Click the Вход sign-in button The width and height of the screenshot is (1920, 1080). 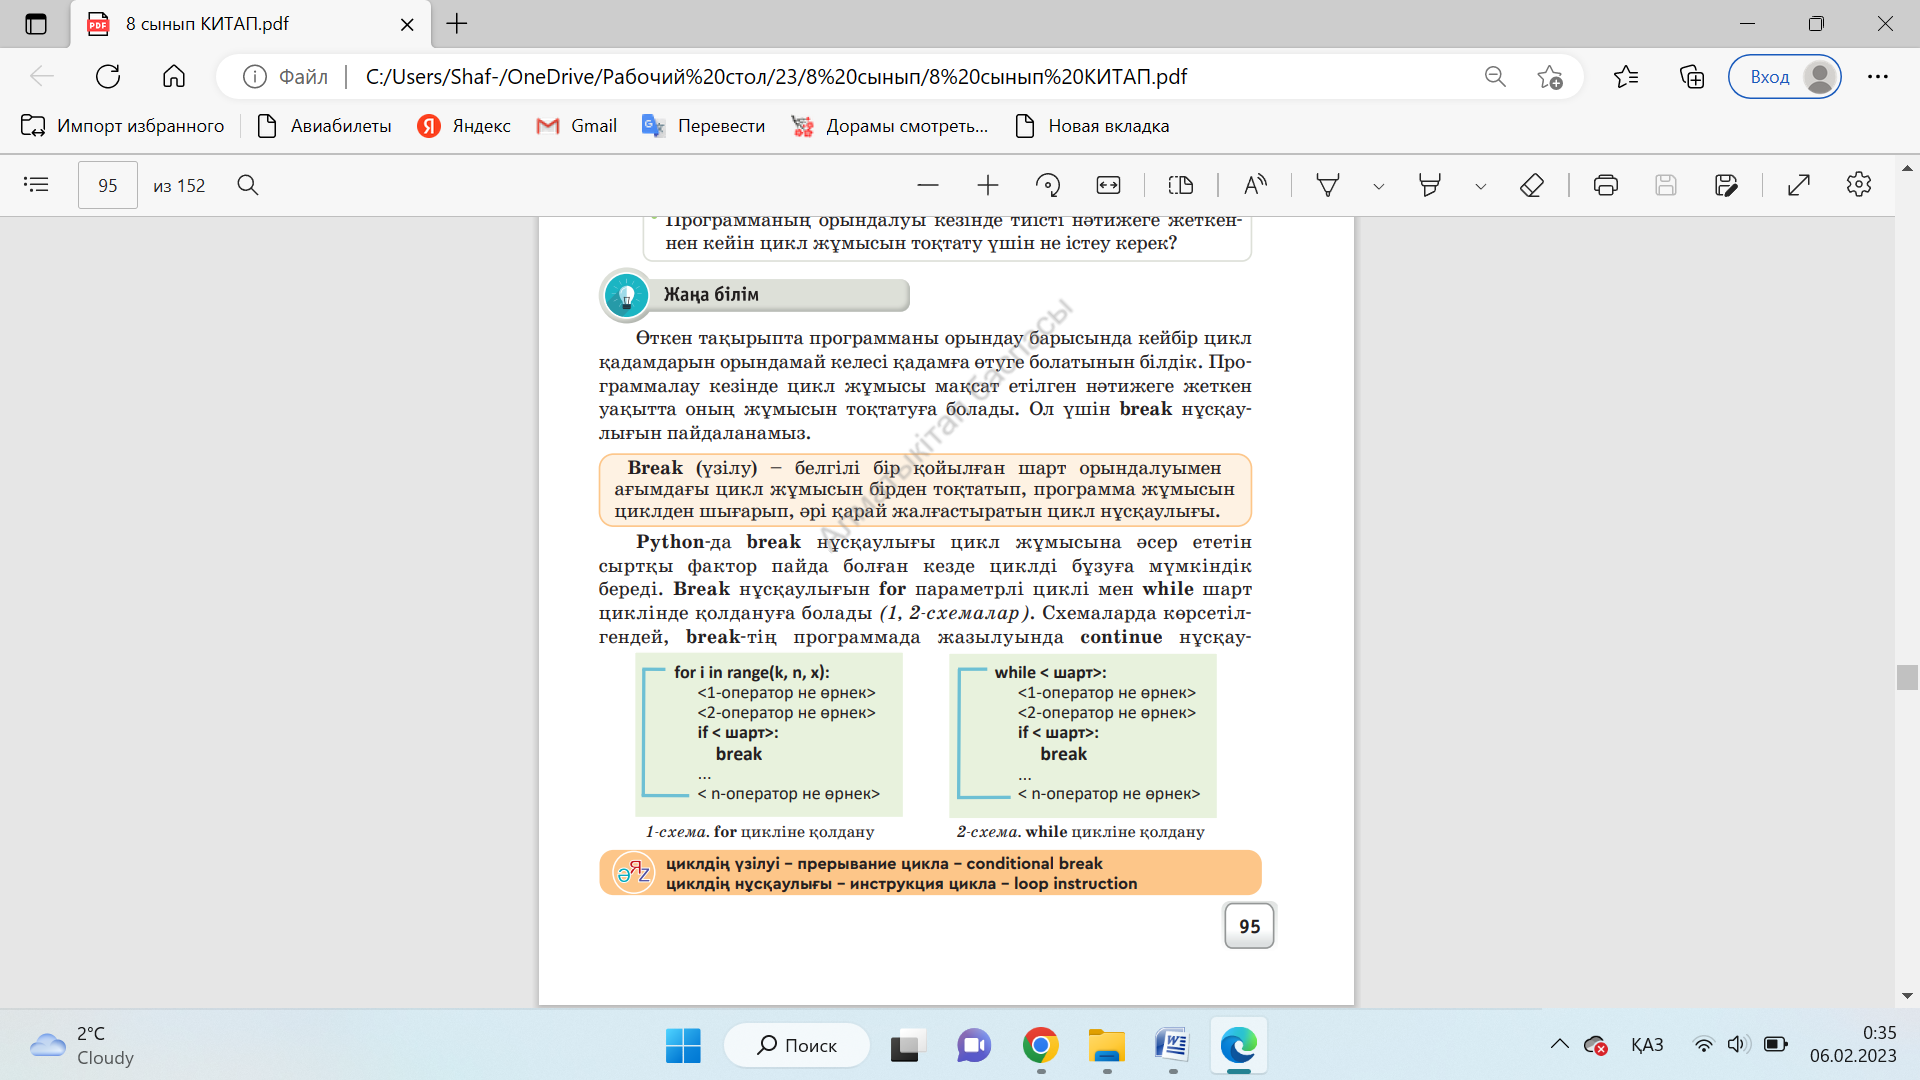click(x=1785, y=77)
